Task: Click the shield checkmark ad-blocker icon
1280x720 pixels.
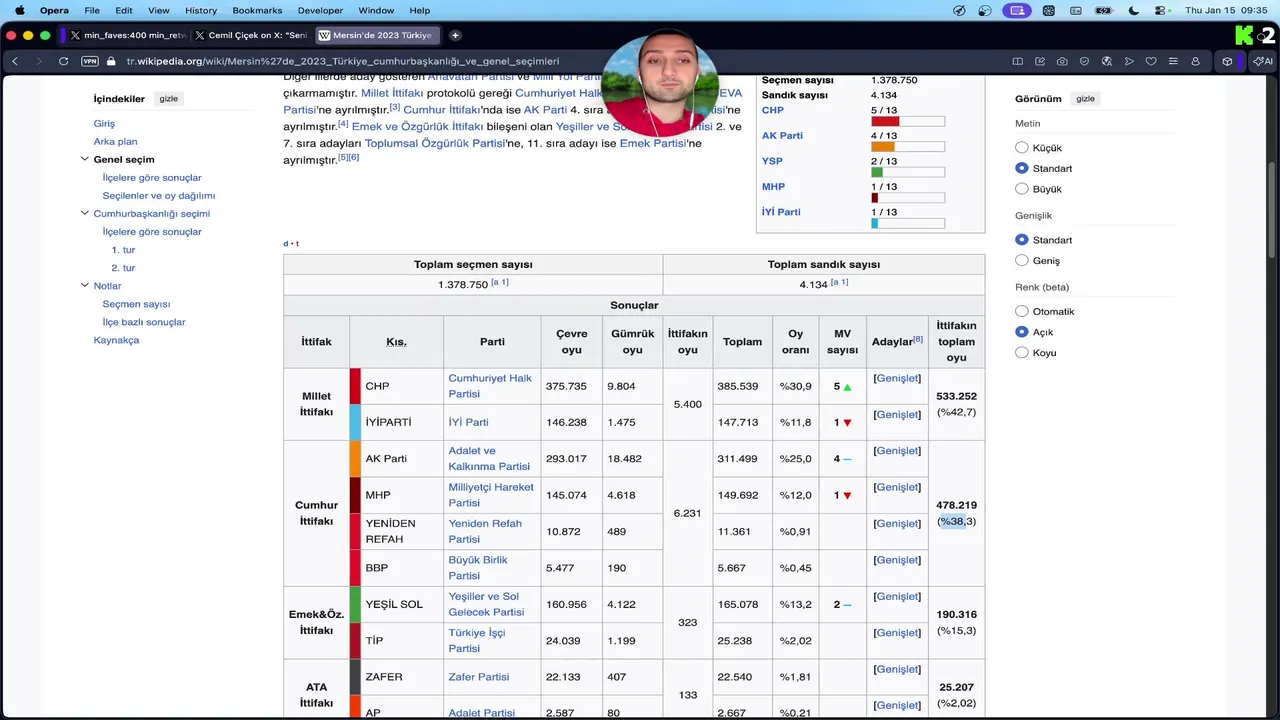Action: pyautogui.click(x=1084, y=61)
